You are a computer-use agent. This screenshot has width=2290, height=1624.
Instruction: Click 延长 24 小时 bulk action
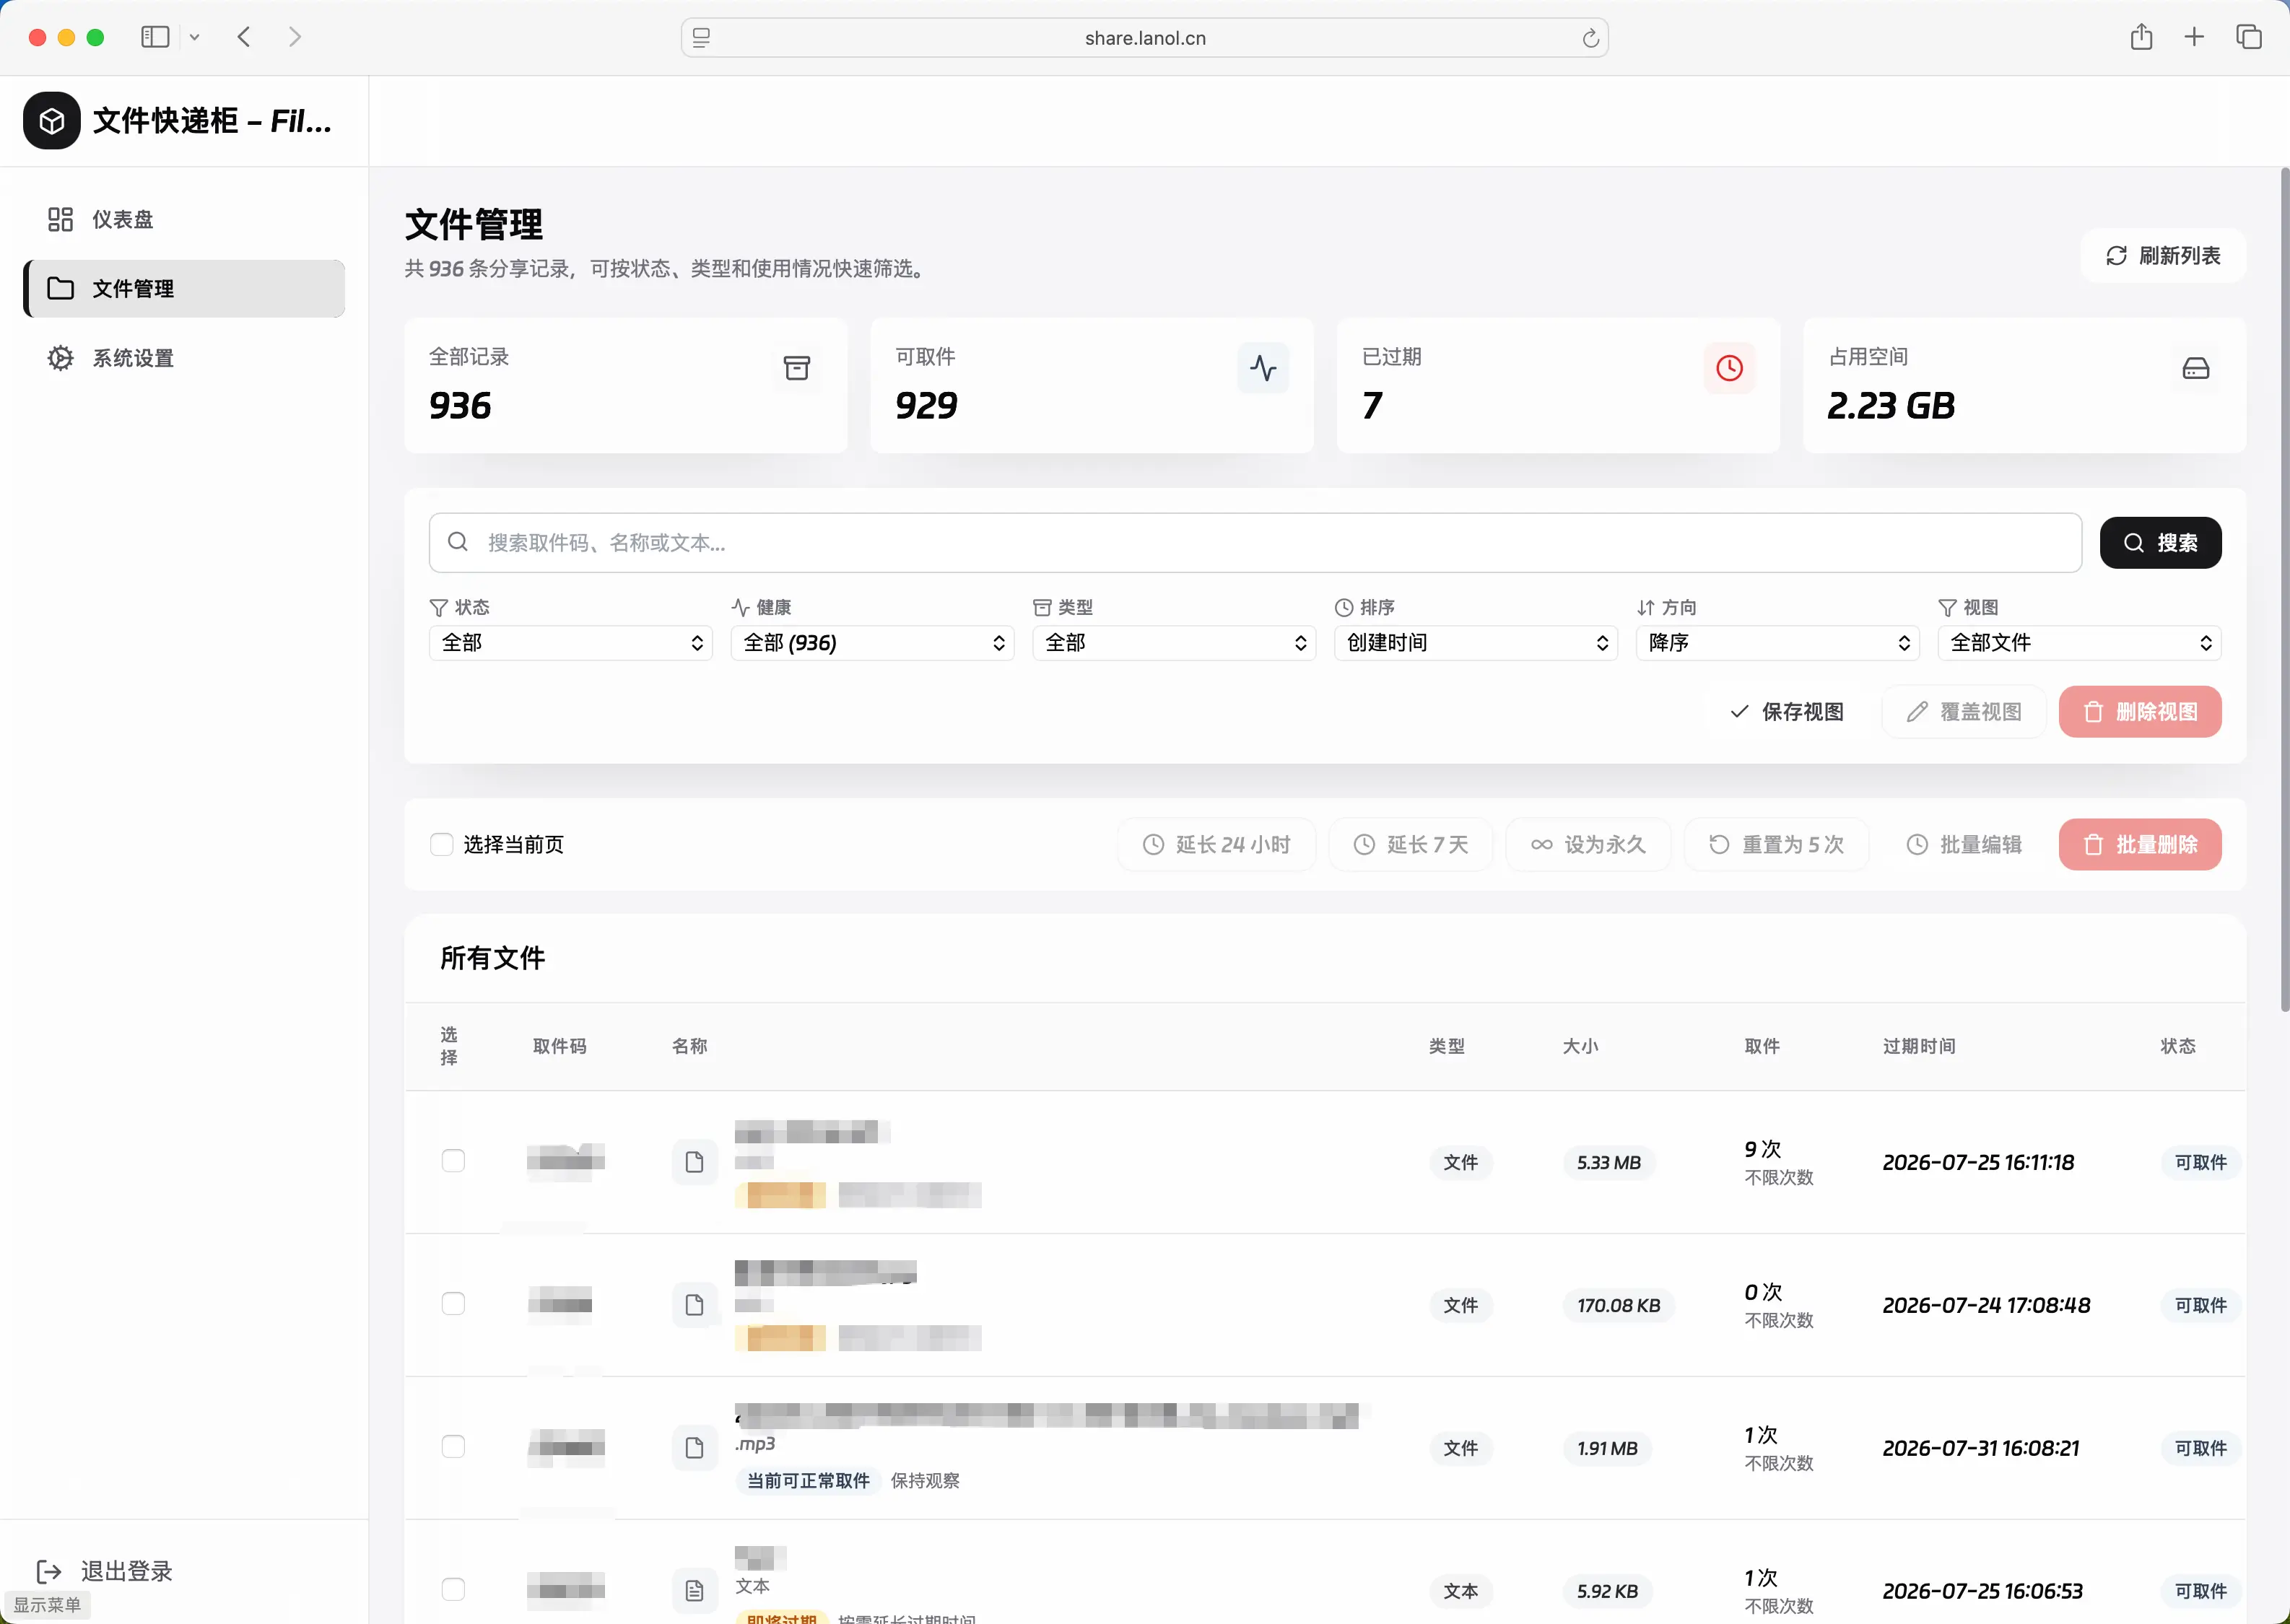[x=1216, y=845]
